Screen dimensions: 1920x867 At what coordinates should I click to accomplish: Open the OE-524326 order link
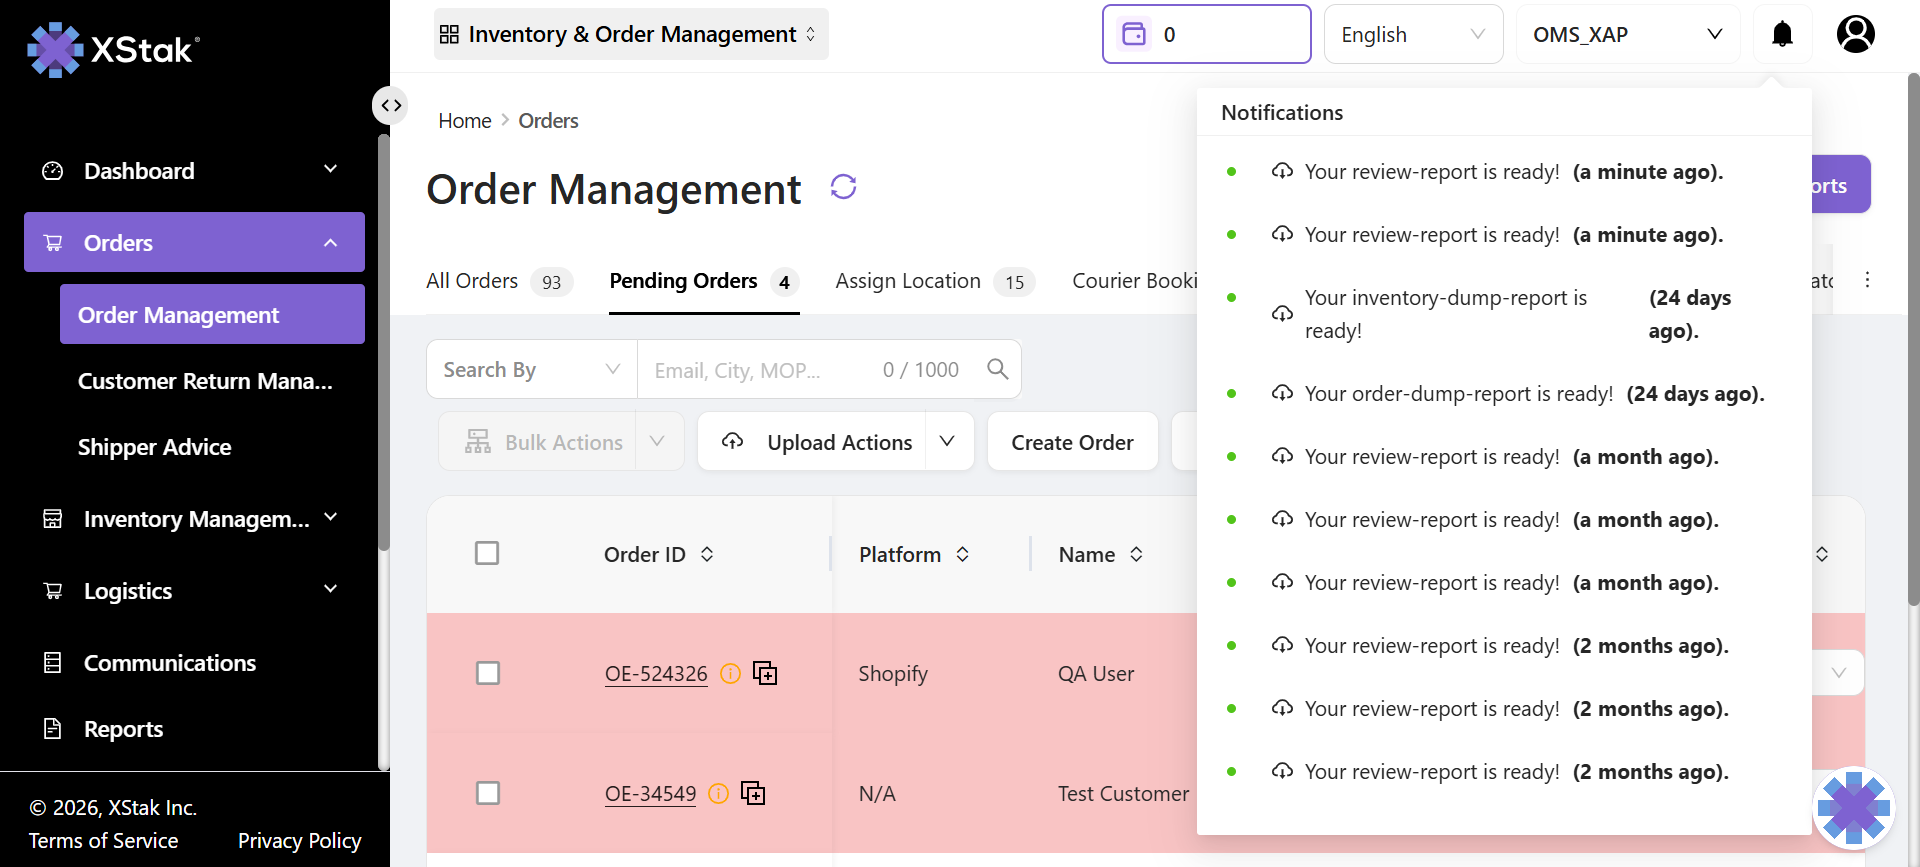coord(656,674)
